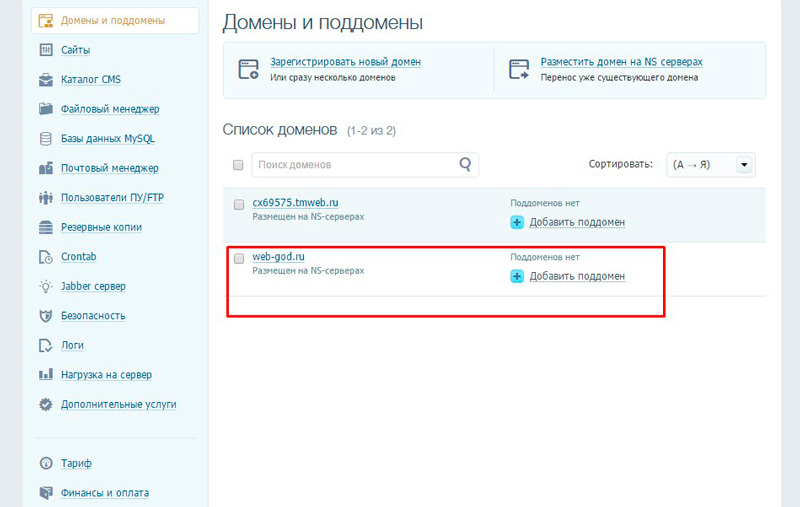Click plus icon for cx69575.tmweb.ru subdomain
Viewport: 800px width, 507px height.
pyautogui.click(x=517, y=222)
